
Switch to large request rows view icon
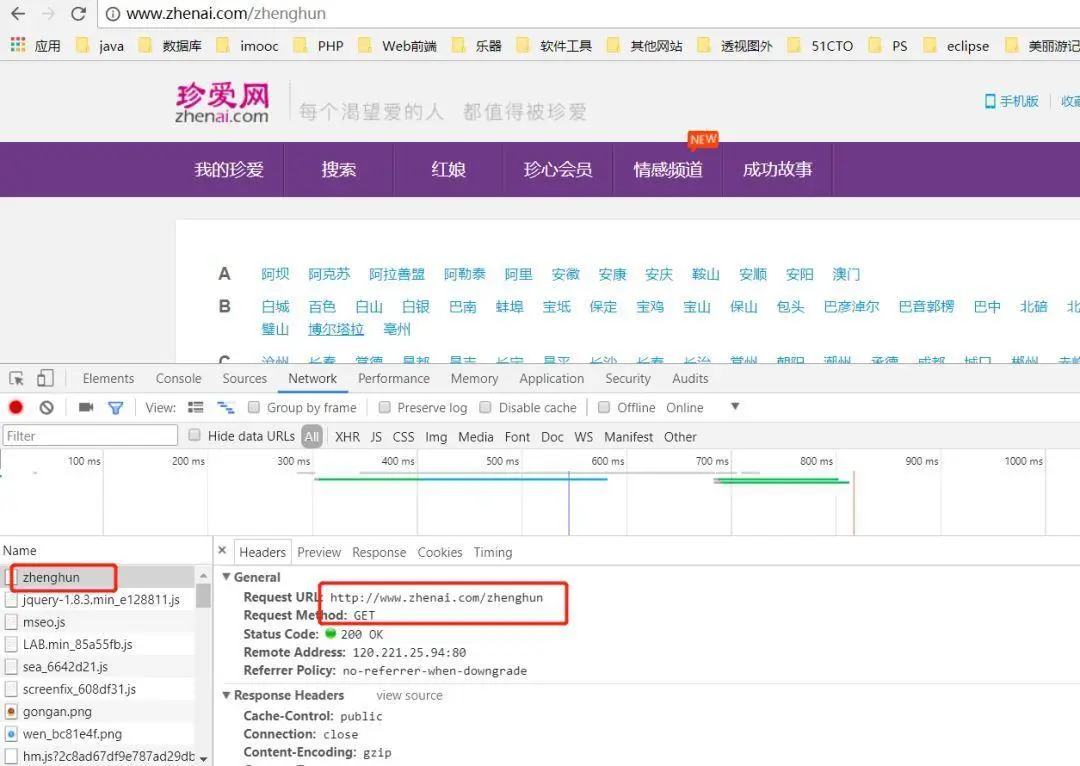click(196, 407)
